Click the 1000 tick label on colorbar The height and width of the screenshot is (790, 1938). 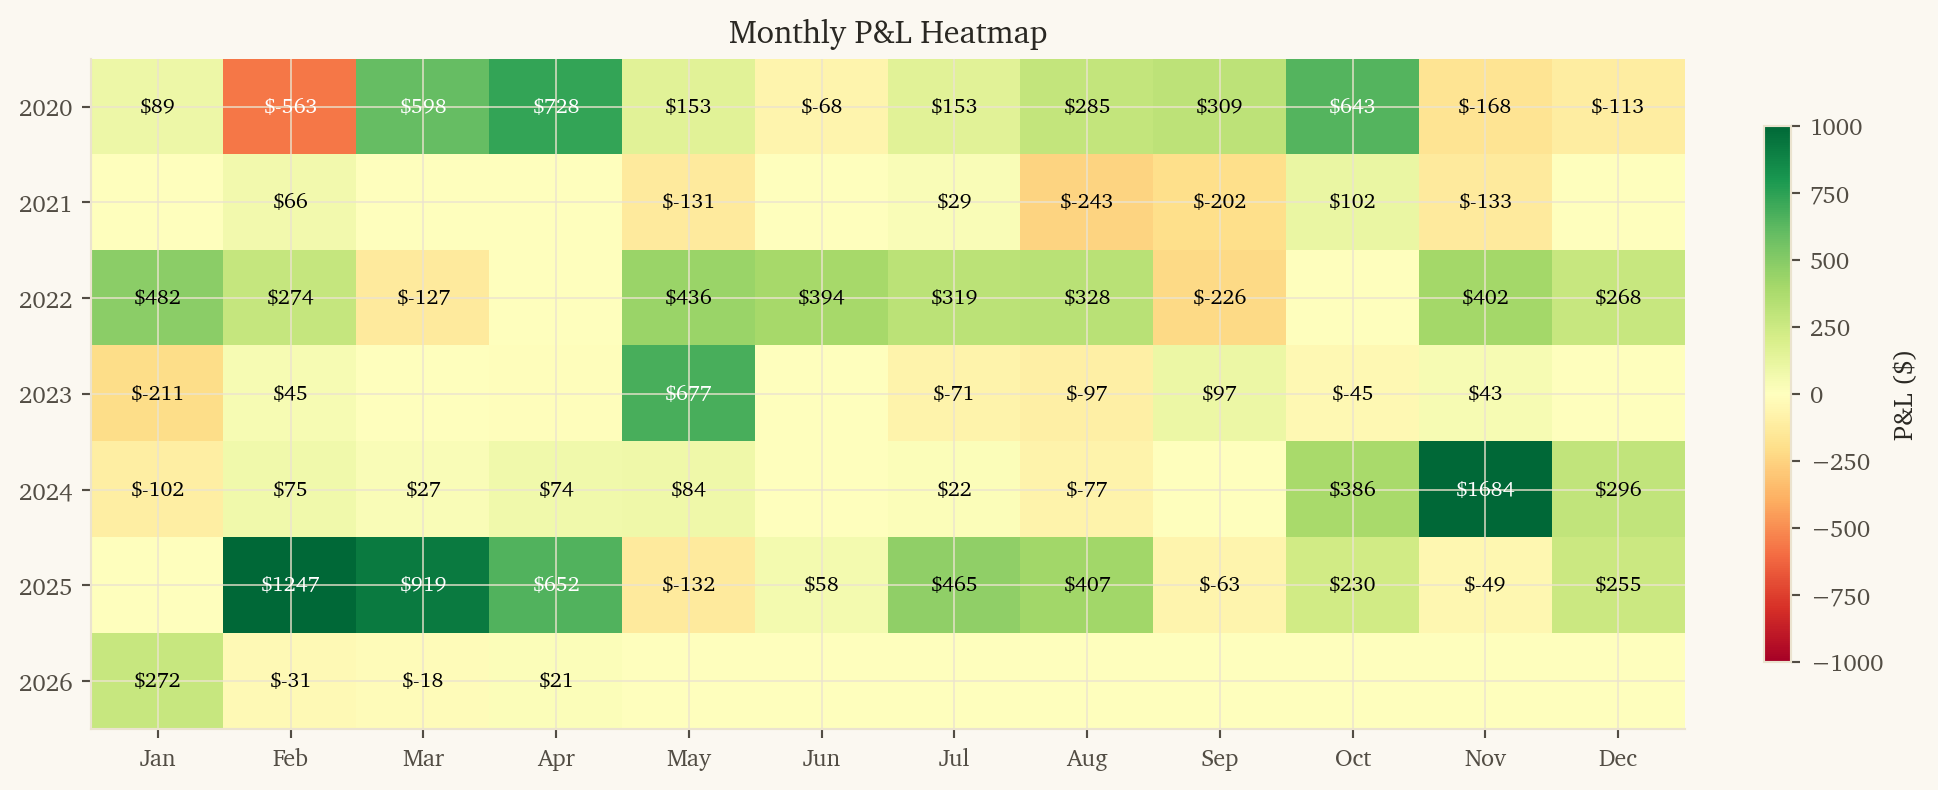tap(1836, 127)
